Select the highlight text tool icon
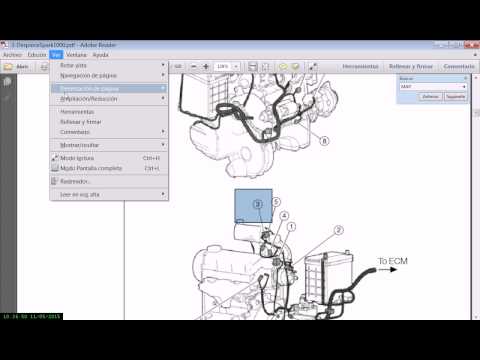 [295, 67]
